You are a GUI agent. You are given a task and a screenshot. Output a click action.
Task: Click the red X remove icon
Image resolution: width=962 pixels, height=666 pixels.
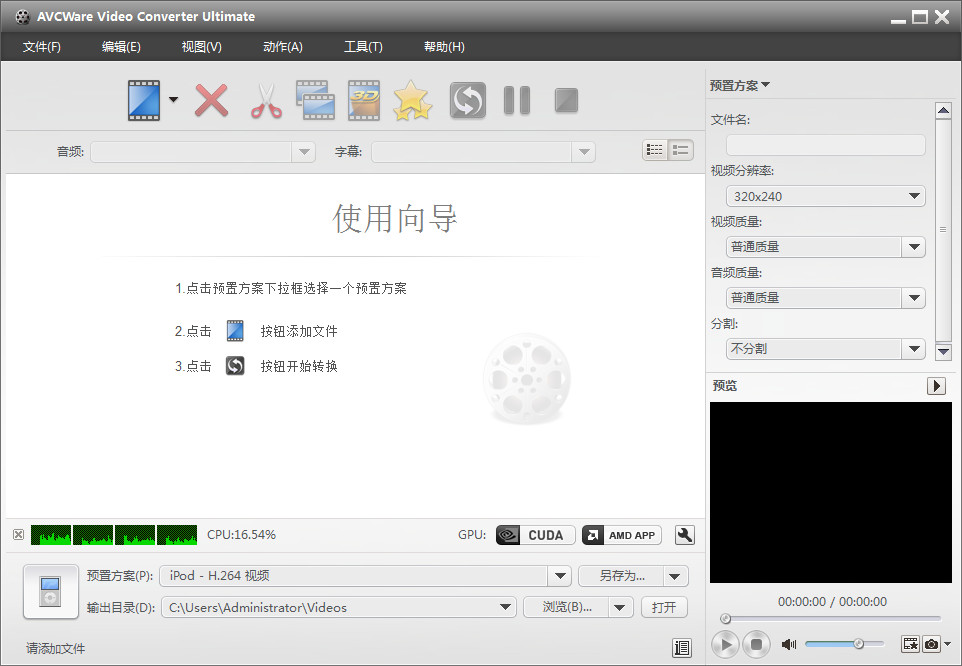(212, 100)
